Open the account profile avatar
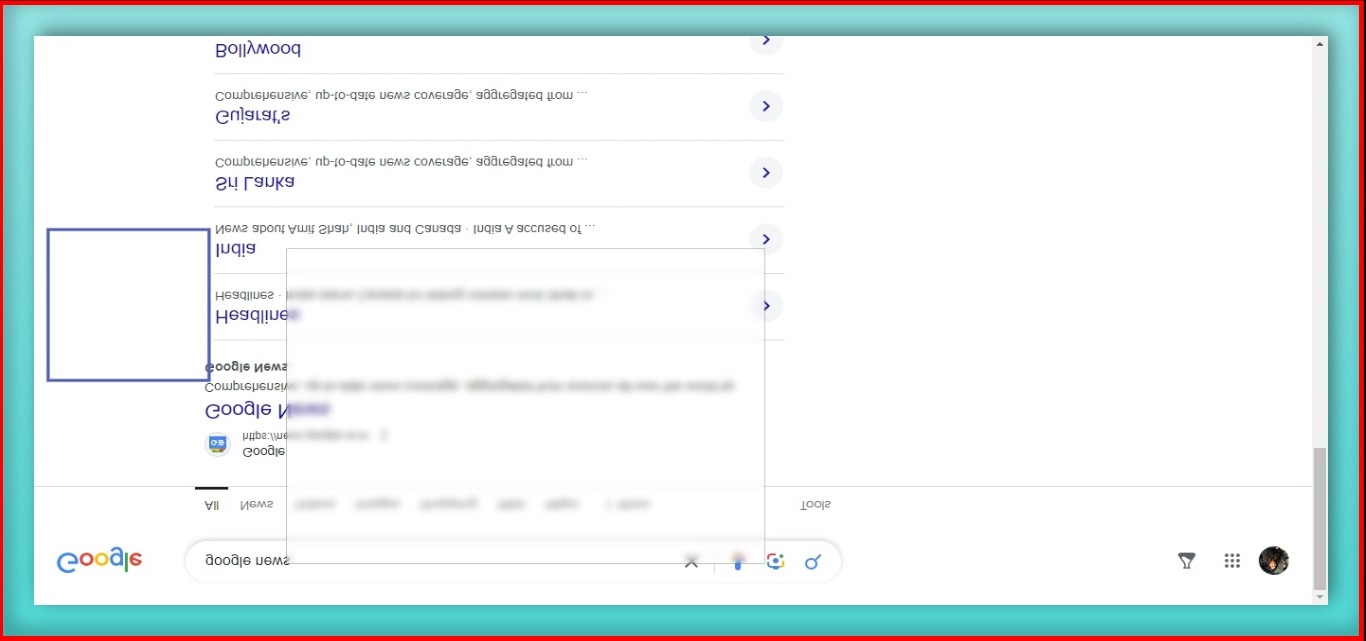The image size is (1366, 641). click(x=1273, y=560)
